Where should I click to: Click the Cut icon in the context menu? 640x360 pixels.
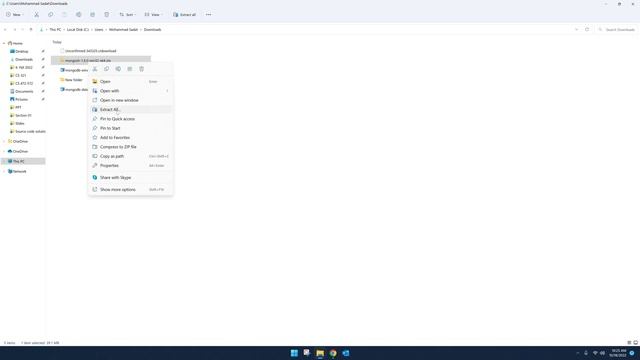tap(95, 69)
